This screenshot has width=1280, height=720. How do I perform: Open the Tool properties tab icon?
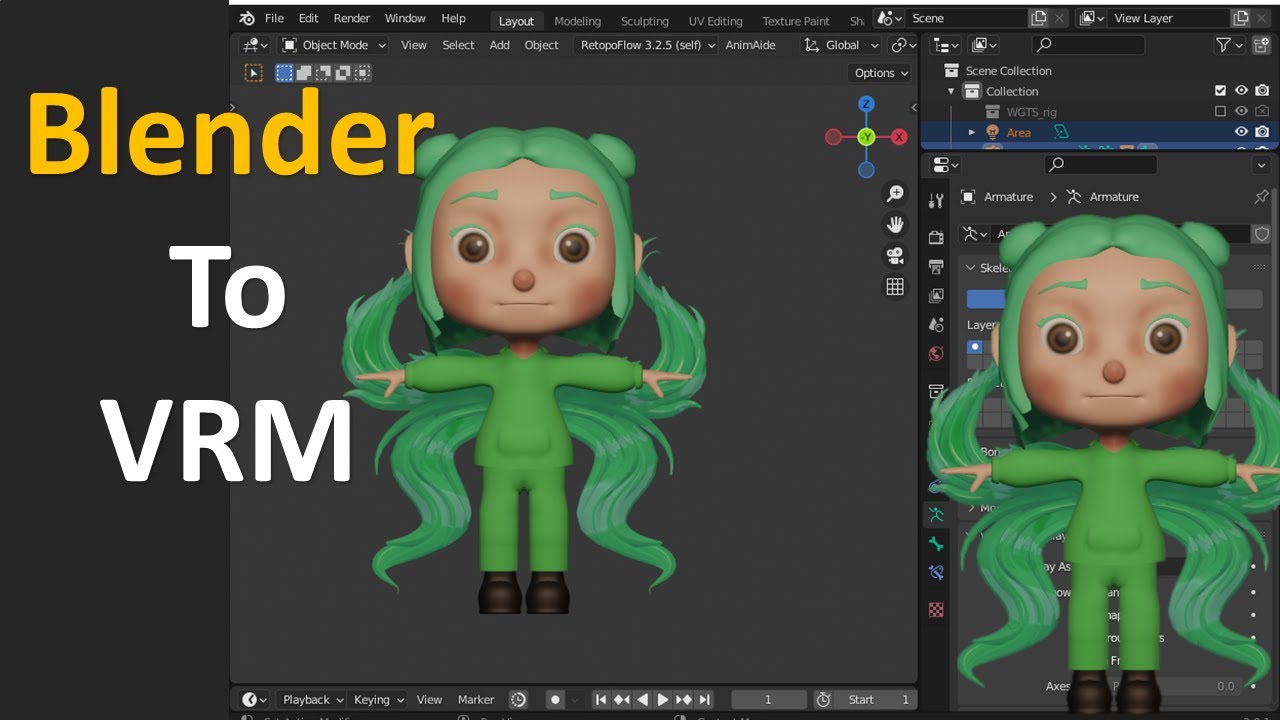coord(936,201)
